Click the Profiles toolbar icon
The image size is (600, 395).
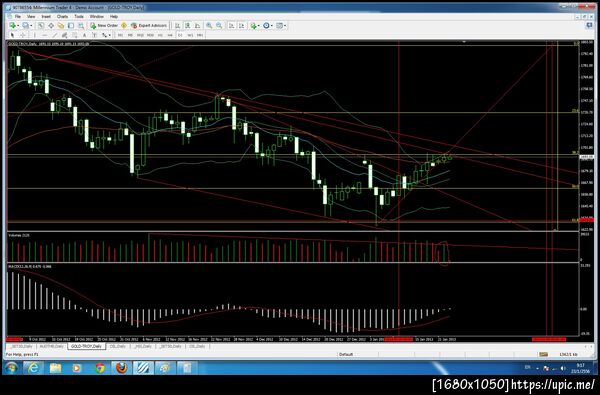click(x=25, y=26)
